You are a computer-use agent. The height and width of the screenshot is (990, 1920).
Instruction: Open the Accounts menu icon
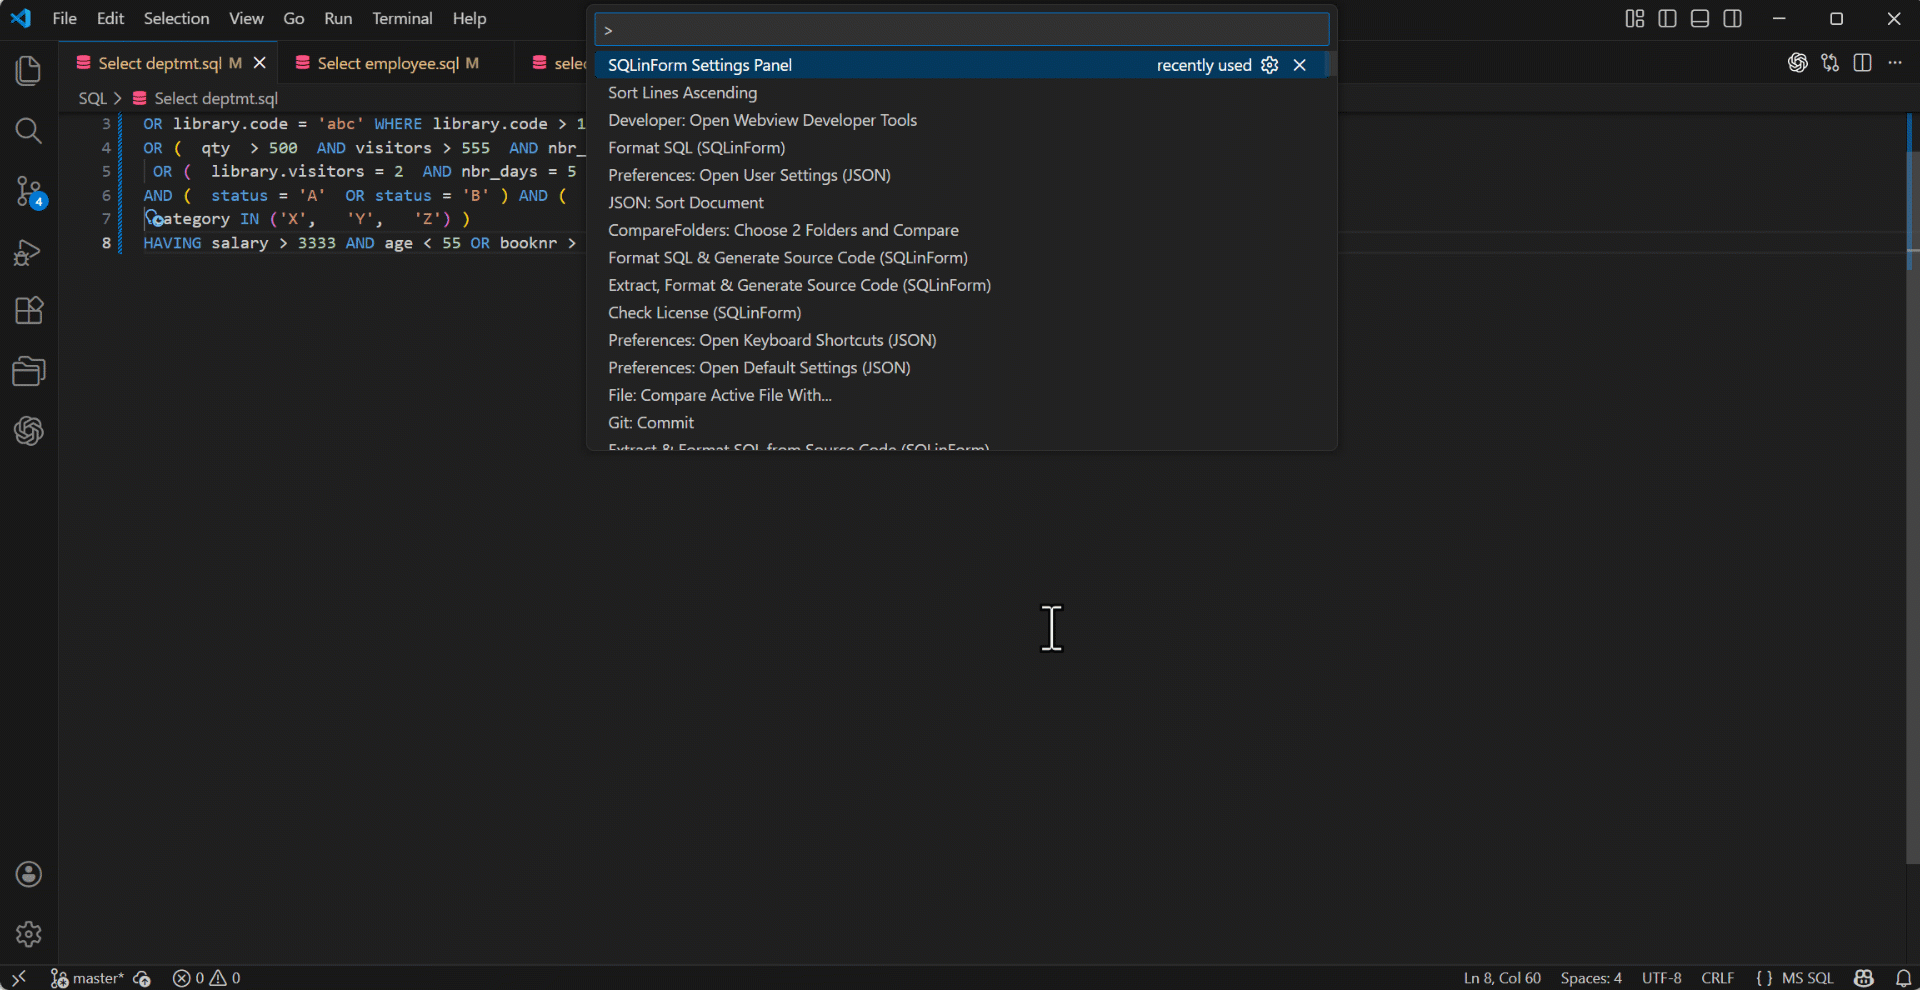(x=28, y=874)
